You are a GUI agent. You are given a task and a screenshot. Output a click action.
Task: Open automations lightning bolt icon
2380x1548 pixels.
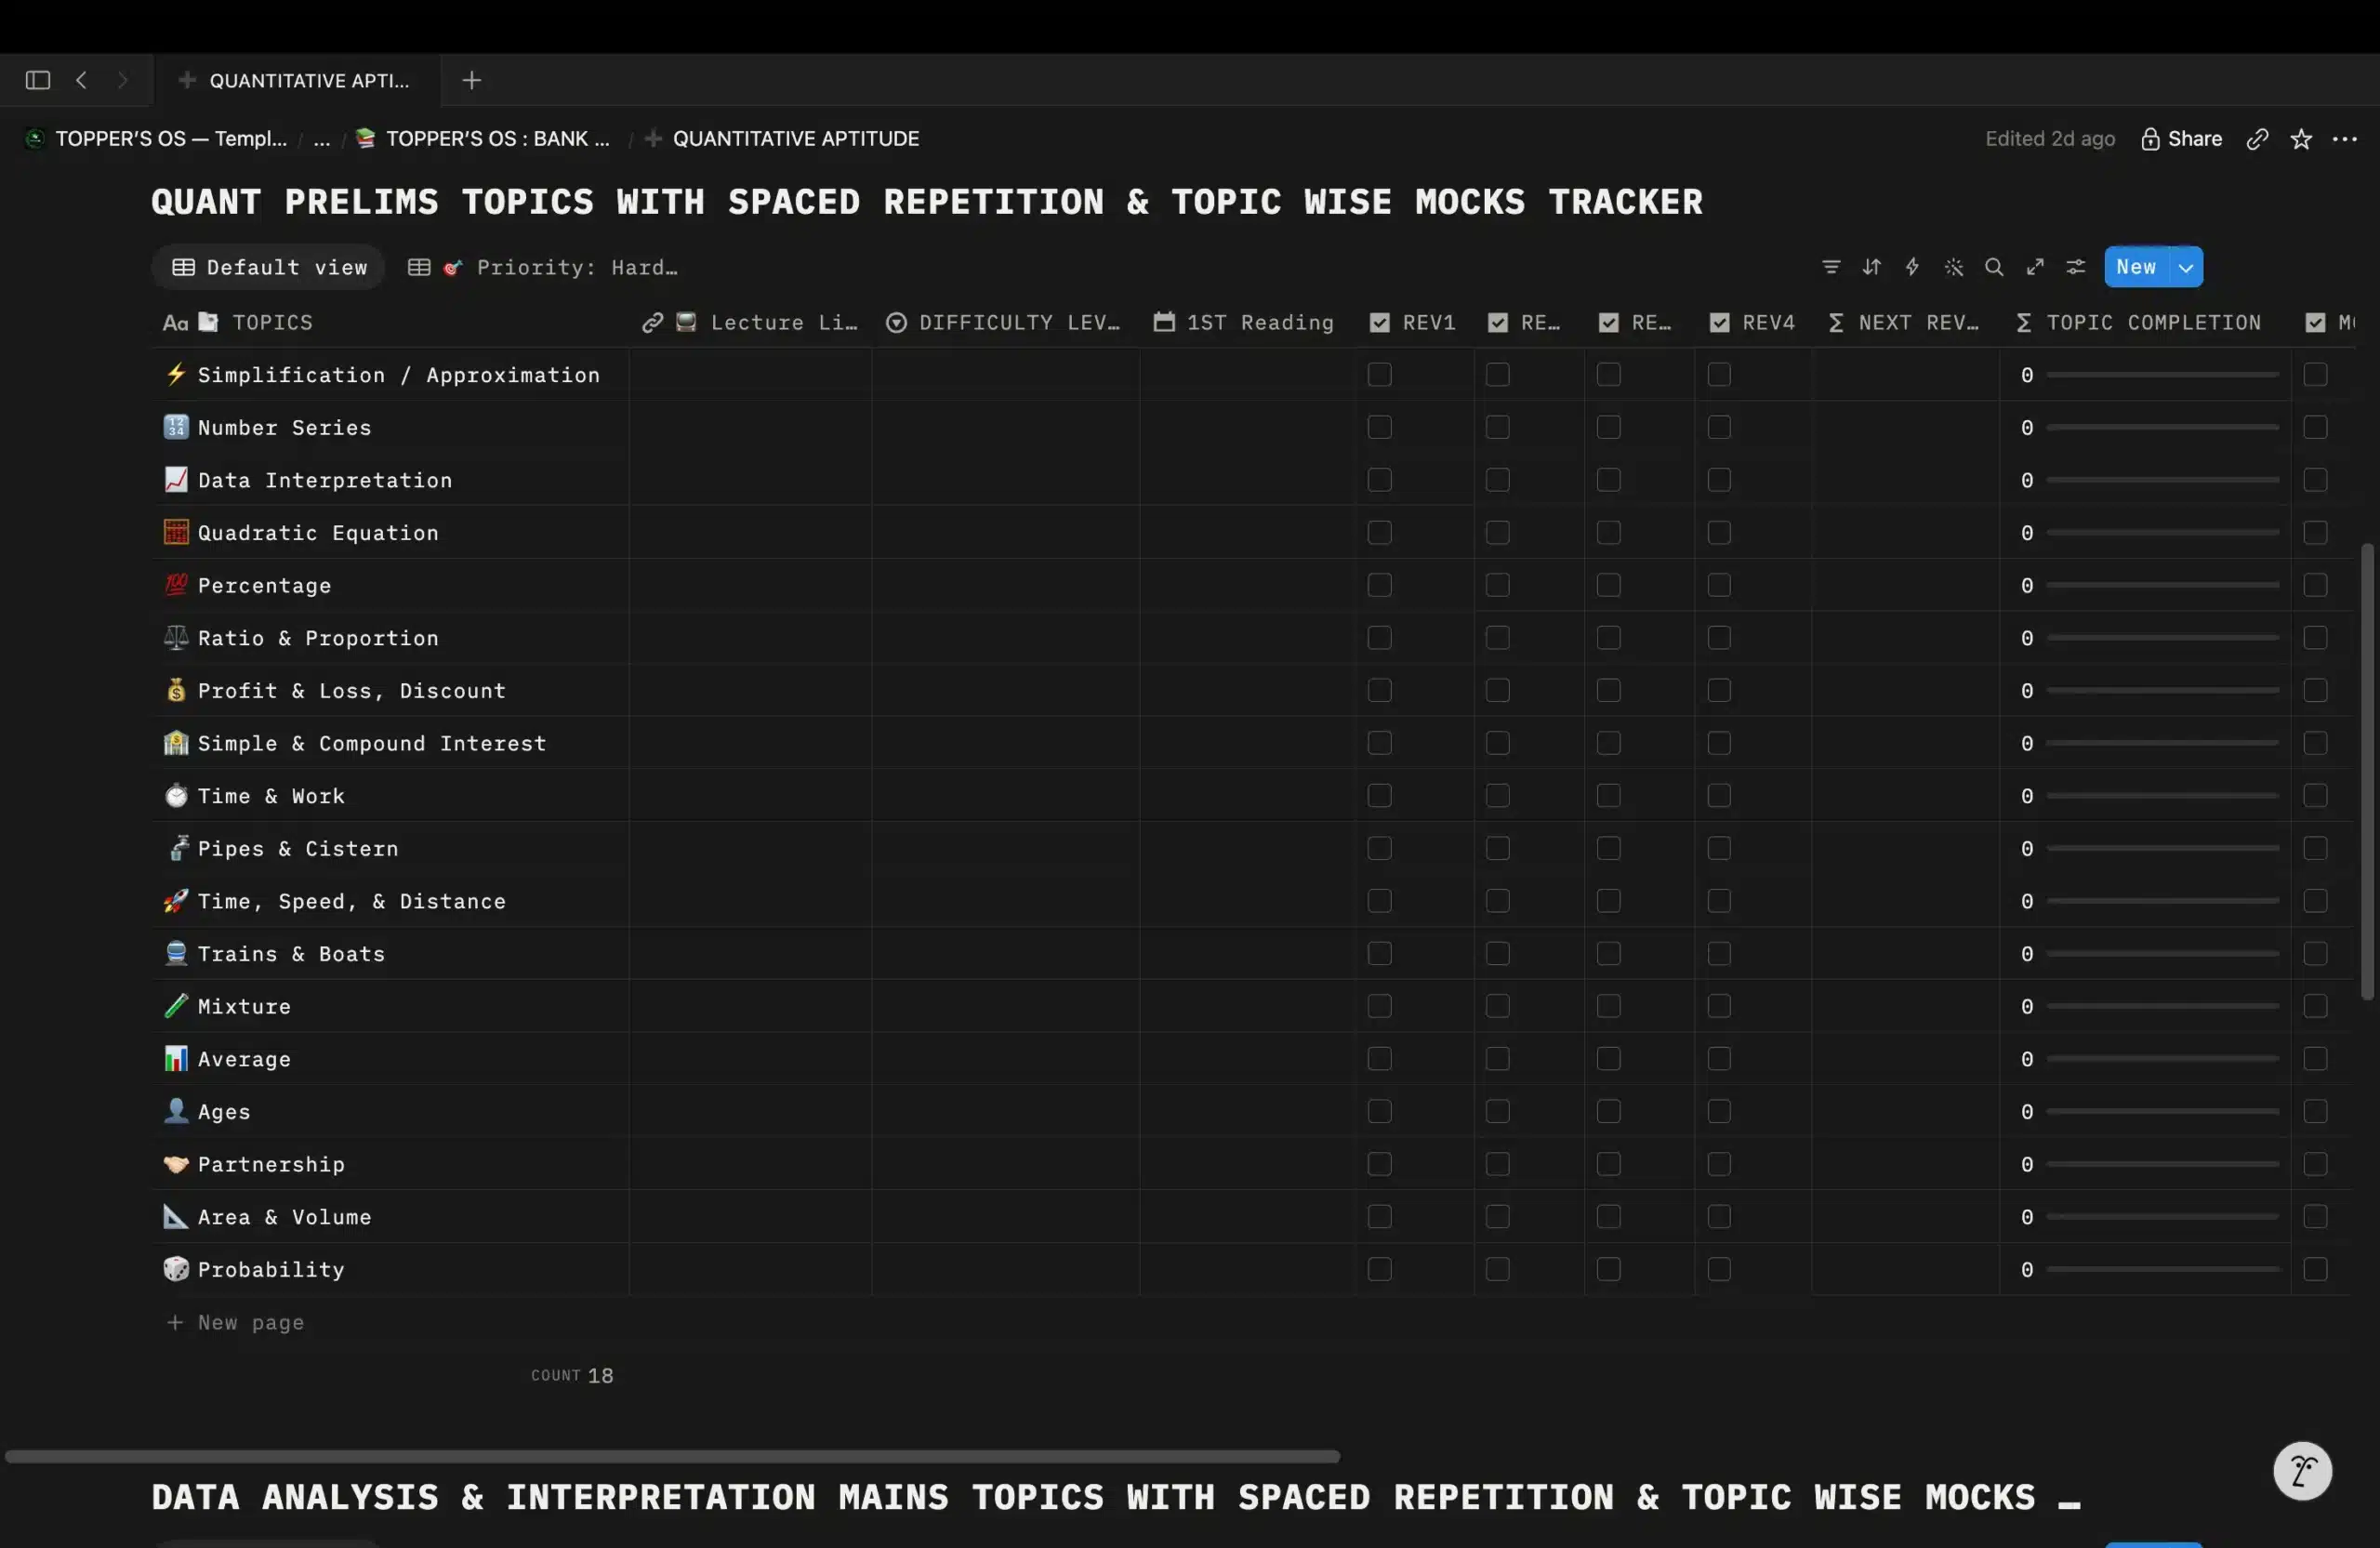point(1912,267)
